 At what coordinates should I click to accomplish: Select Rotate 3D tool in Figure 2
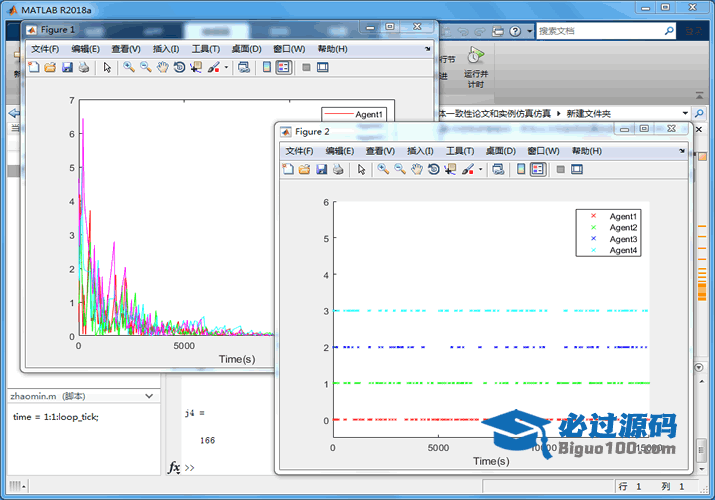[x=434, y=170]
